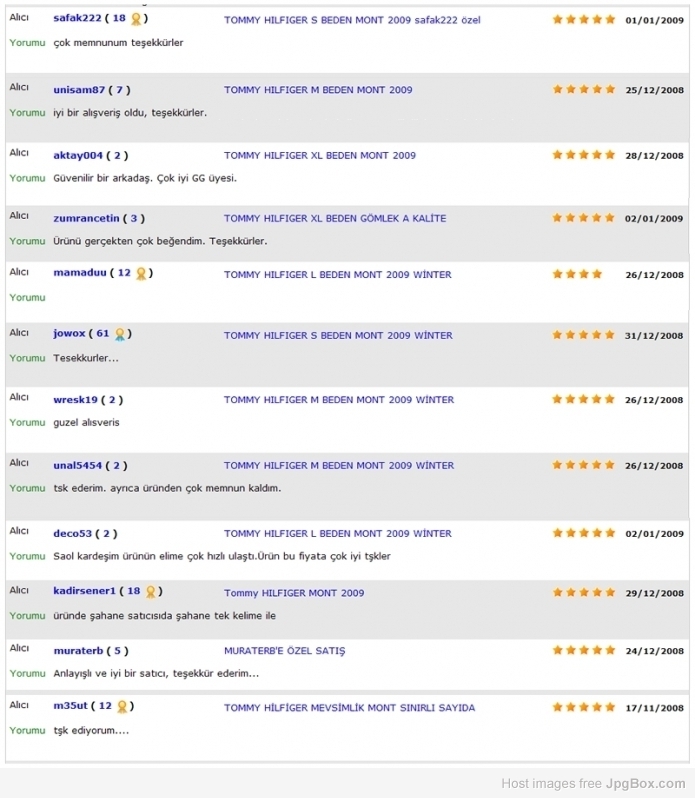The width and height of the screenshot is (695, 798).
Task: View wresk19's user profile
Action: (75, 400)
